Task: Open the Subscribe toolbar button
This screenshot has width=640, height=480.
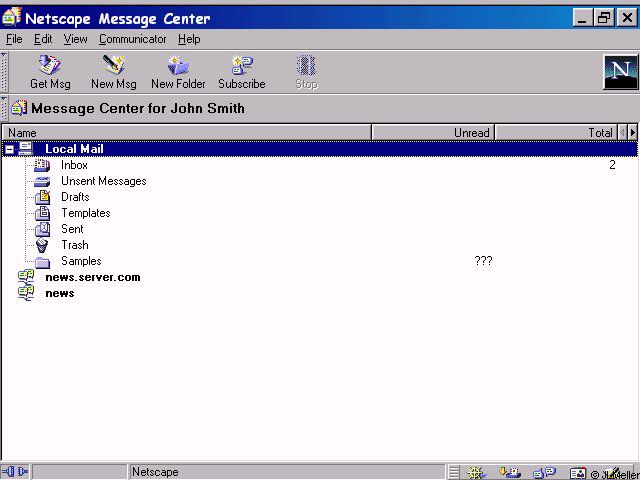Action: click(x=242, y=72)
